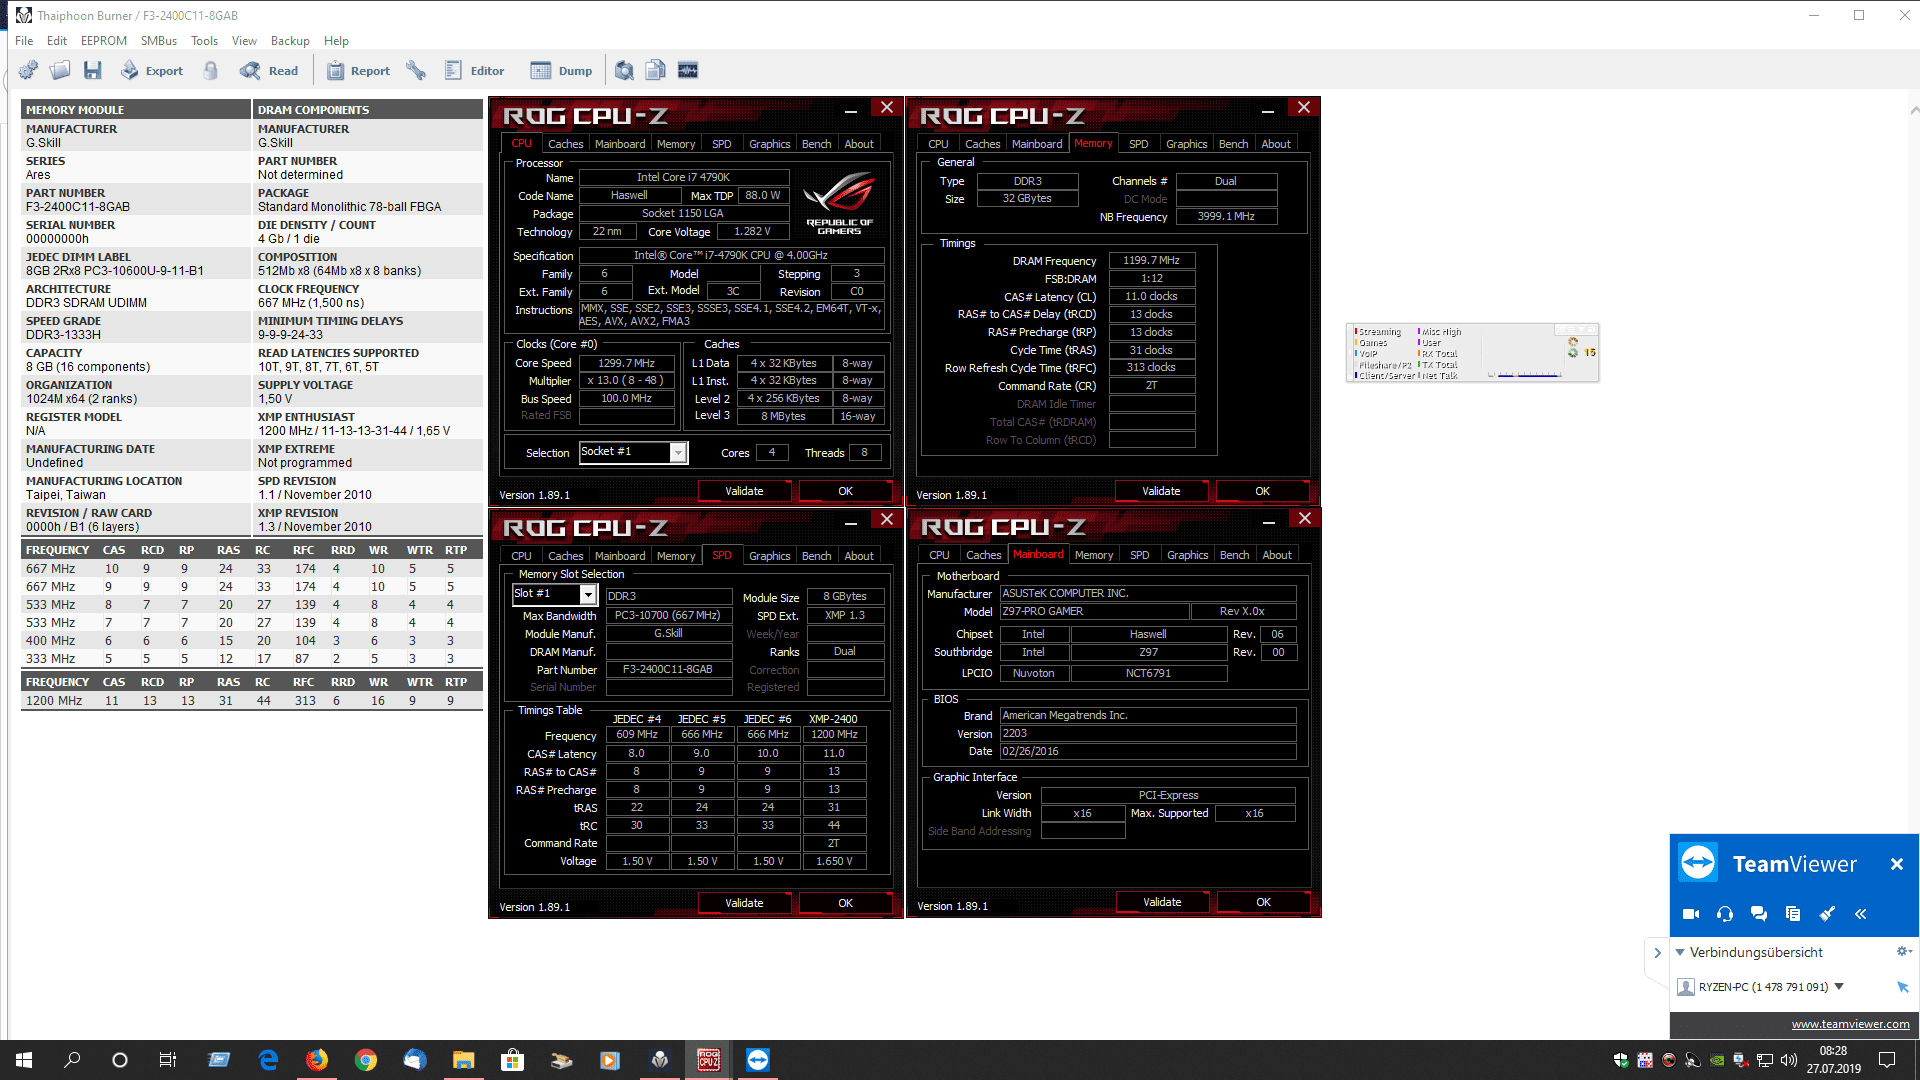Select Bench tab in the CPU-Z SPD window
The width and height of the screenshot is (1920, 1080).
coord(816,556)
